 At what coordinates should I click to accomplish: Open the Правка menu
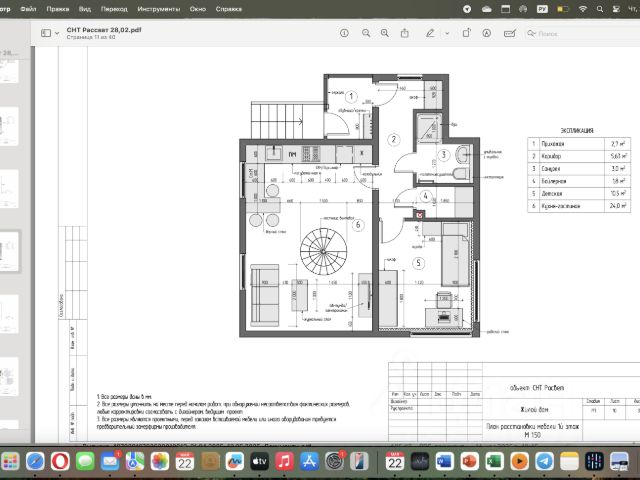pyautogui.click(x=58, y=9)
